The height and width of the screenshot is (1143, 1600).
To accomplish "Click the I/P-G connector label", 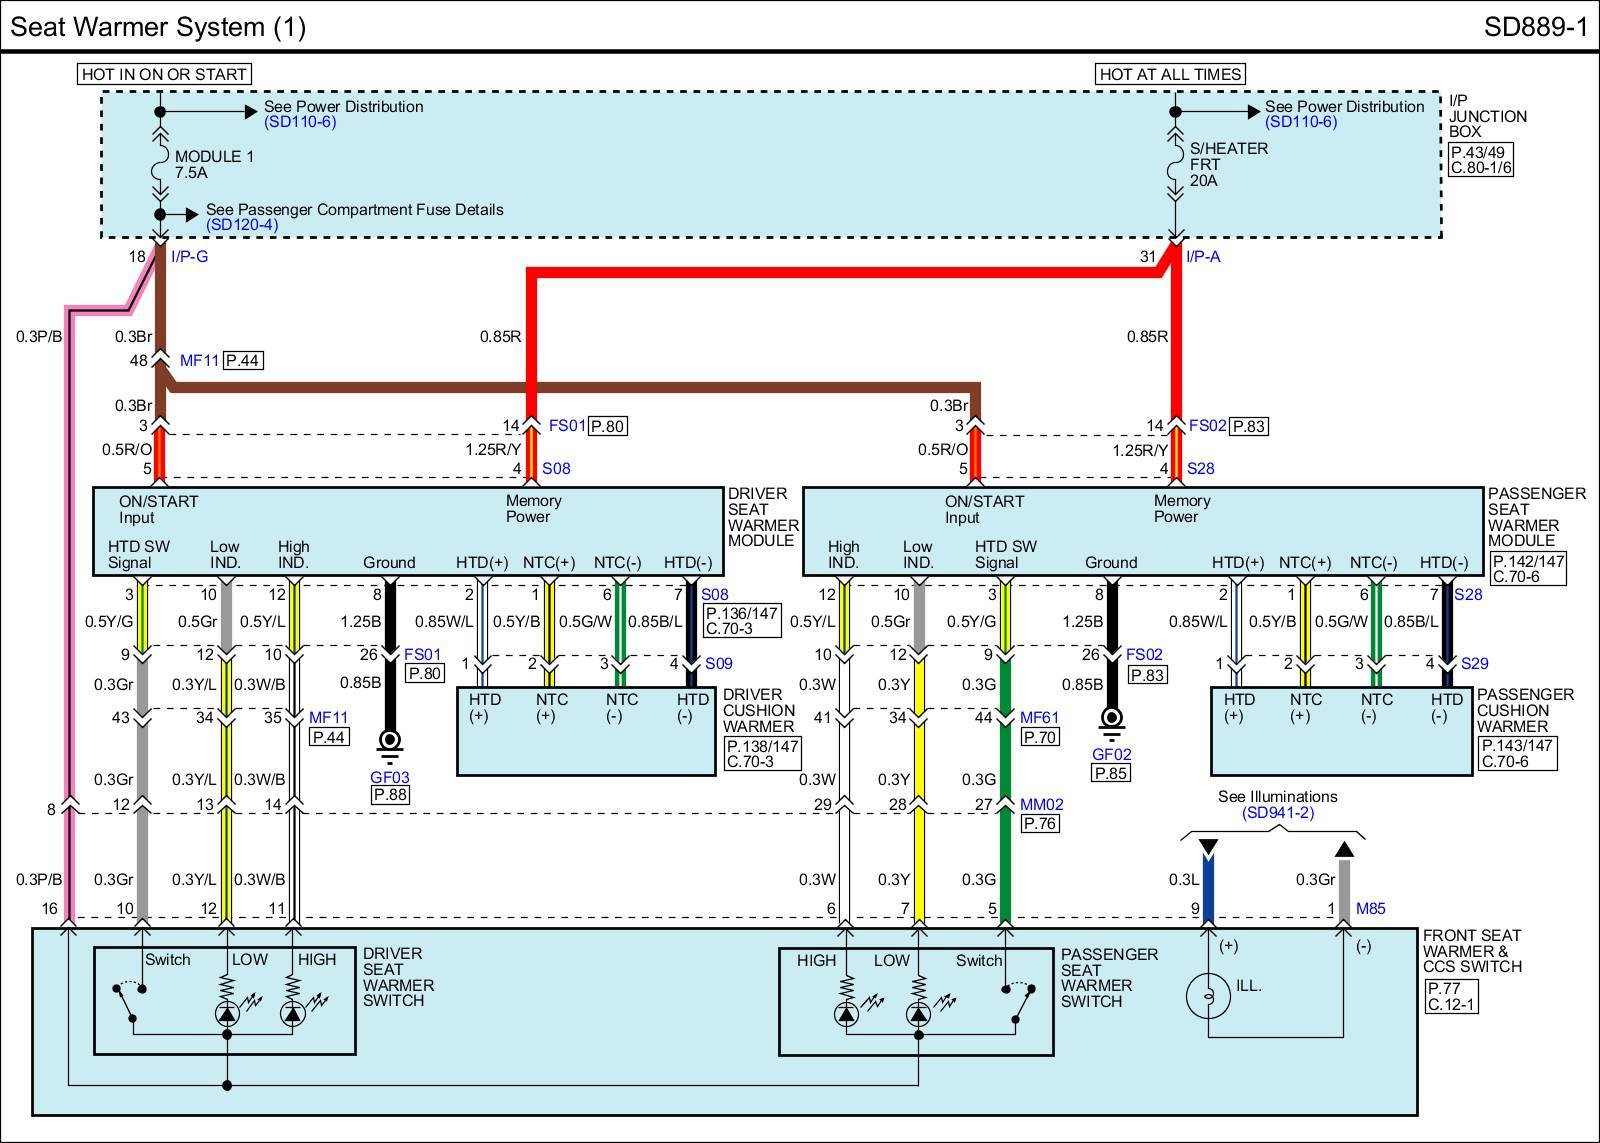I will (189, 257).
